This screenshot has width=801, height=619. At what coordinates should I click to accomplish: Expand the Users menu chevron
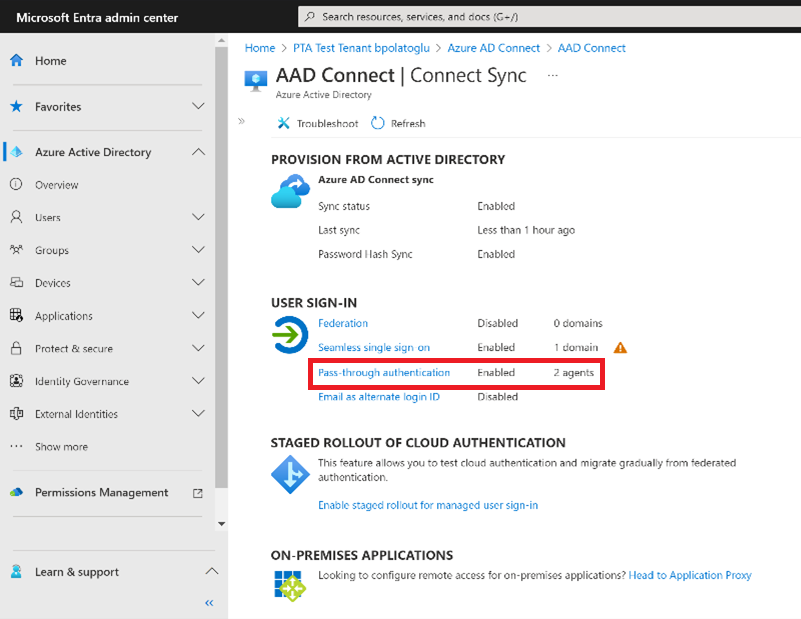coord(198,217)
